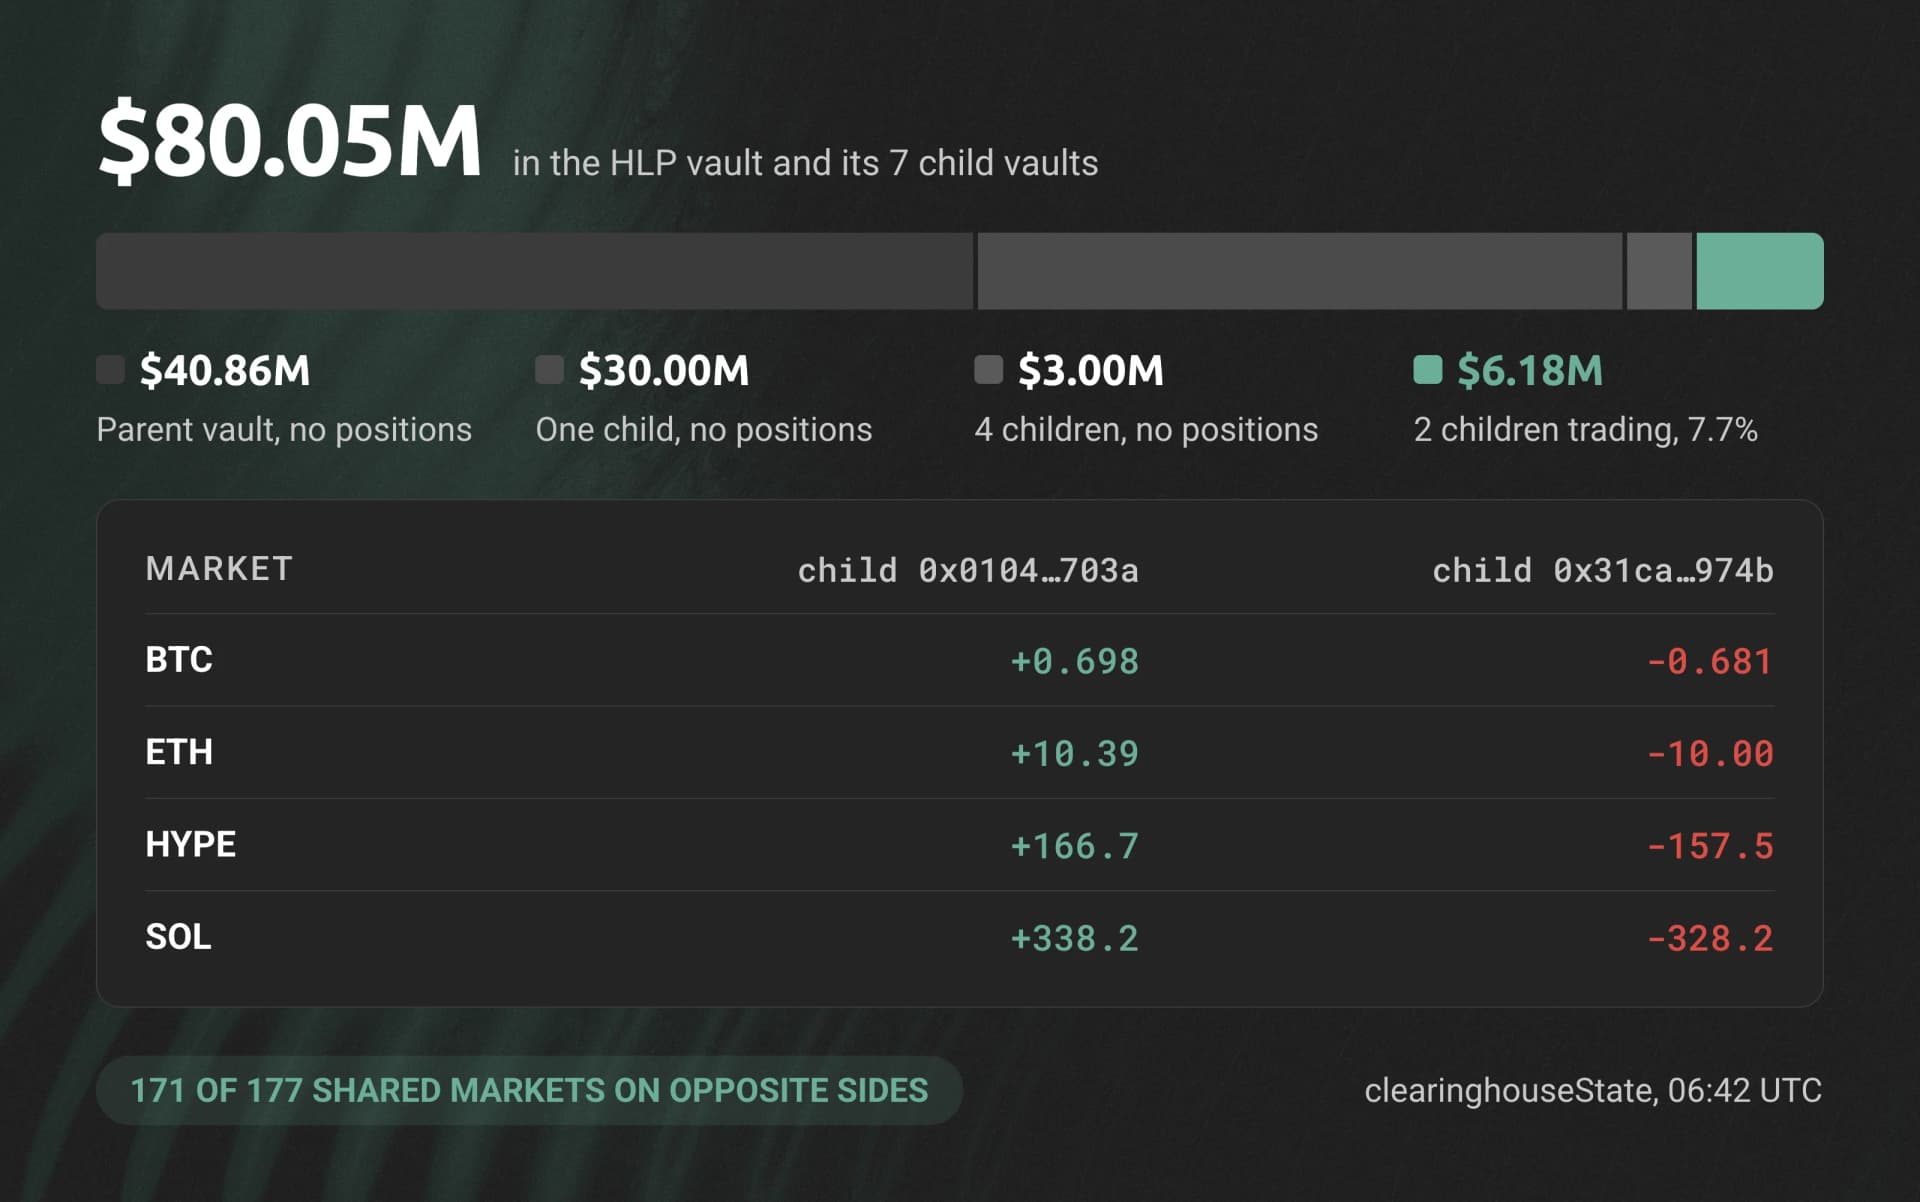Click the -328.2 SOL position value
This screenshot has height=1202, width=1920.
point(1710,938)
